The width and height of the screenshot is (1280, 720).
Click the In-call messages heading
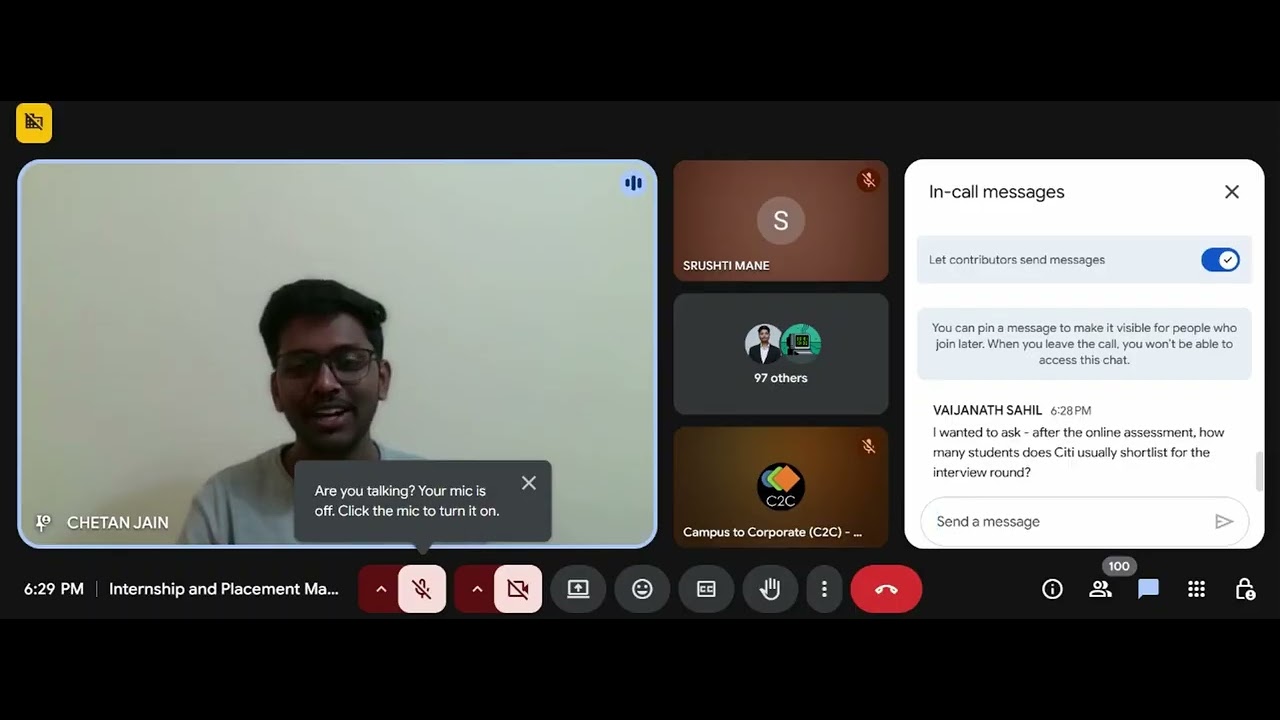click(997, 192)
